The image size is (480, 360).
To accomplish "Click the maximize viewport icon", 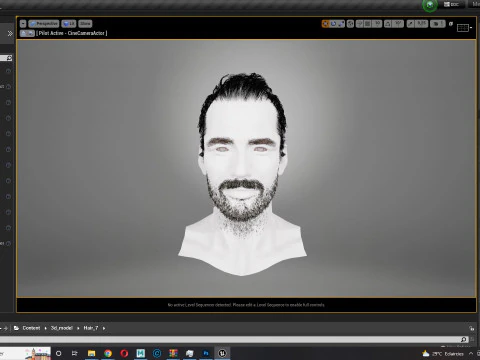I will point(451,24).
